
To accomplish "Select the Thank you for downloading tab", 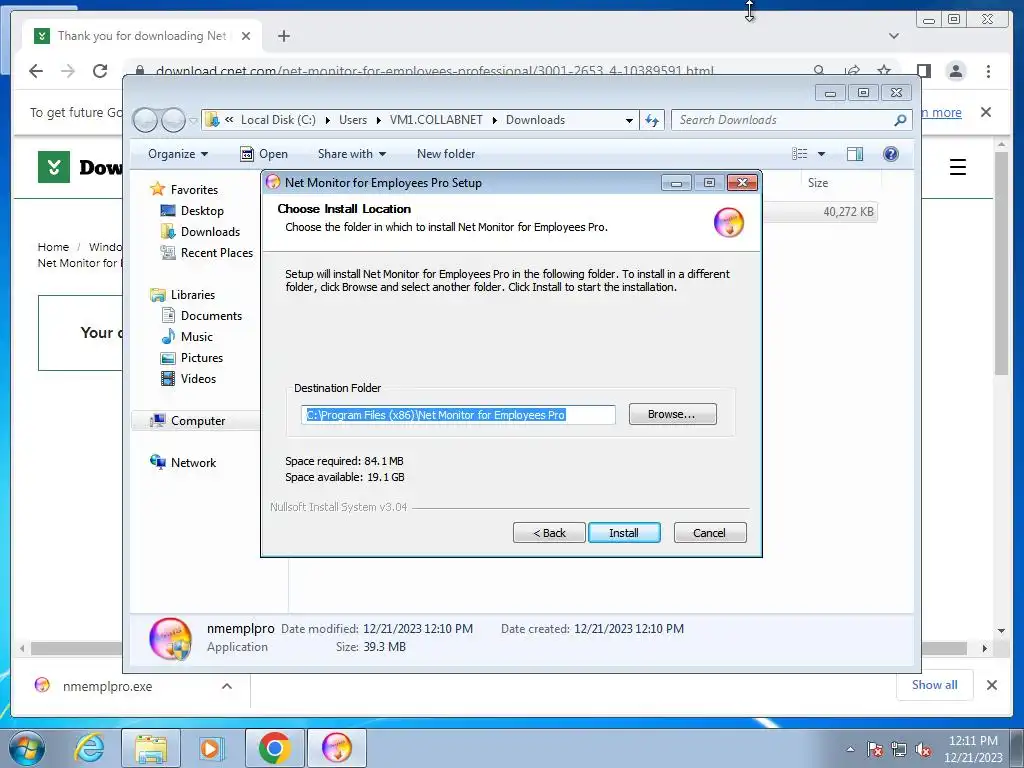I will [x=142, y=36].
